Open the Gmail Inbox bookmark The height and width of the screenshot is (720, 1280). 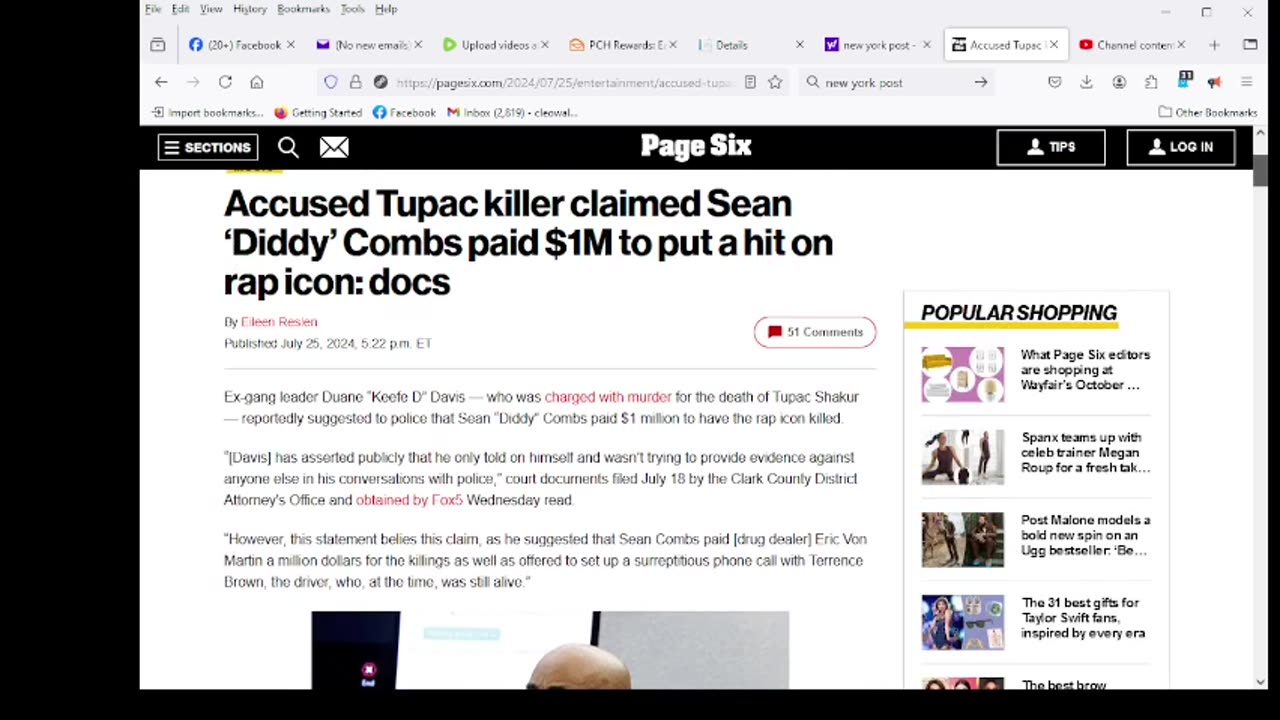(512, 112)
